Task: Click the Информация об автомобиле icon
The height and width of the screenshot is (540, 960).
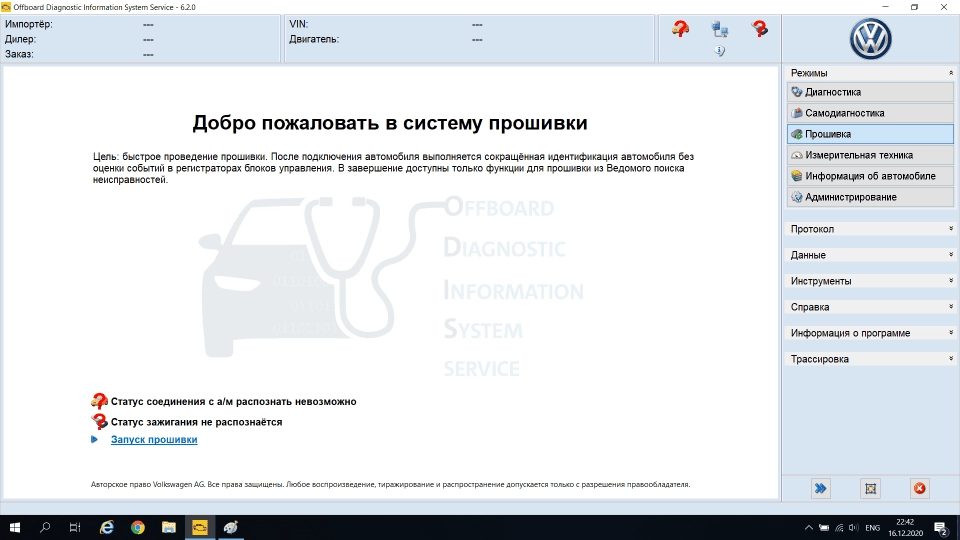Action: click(x=797, y=176)
